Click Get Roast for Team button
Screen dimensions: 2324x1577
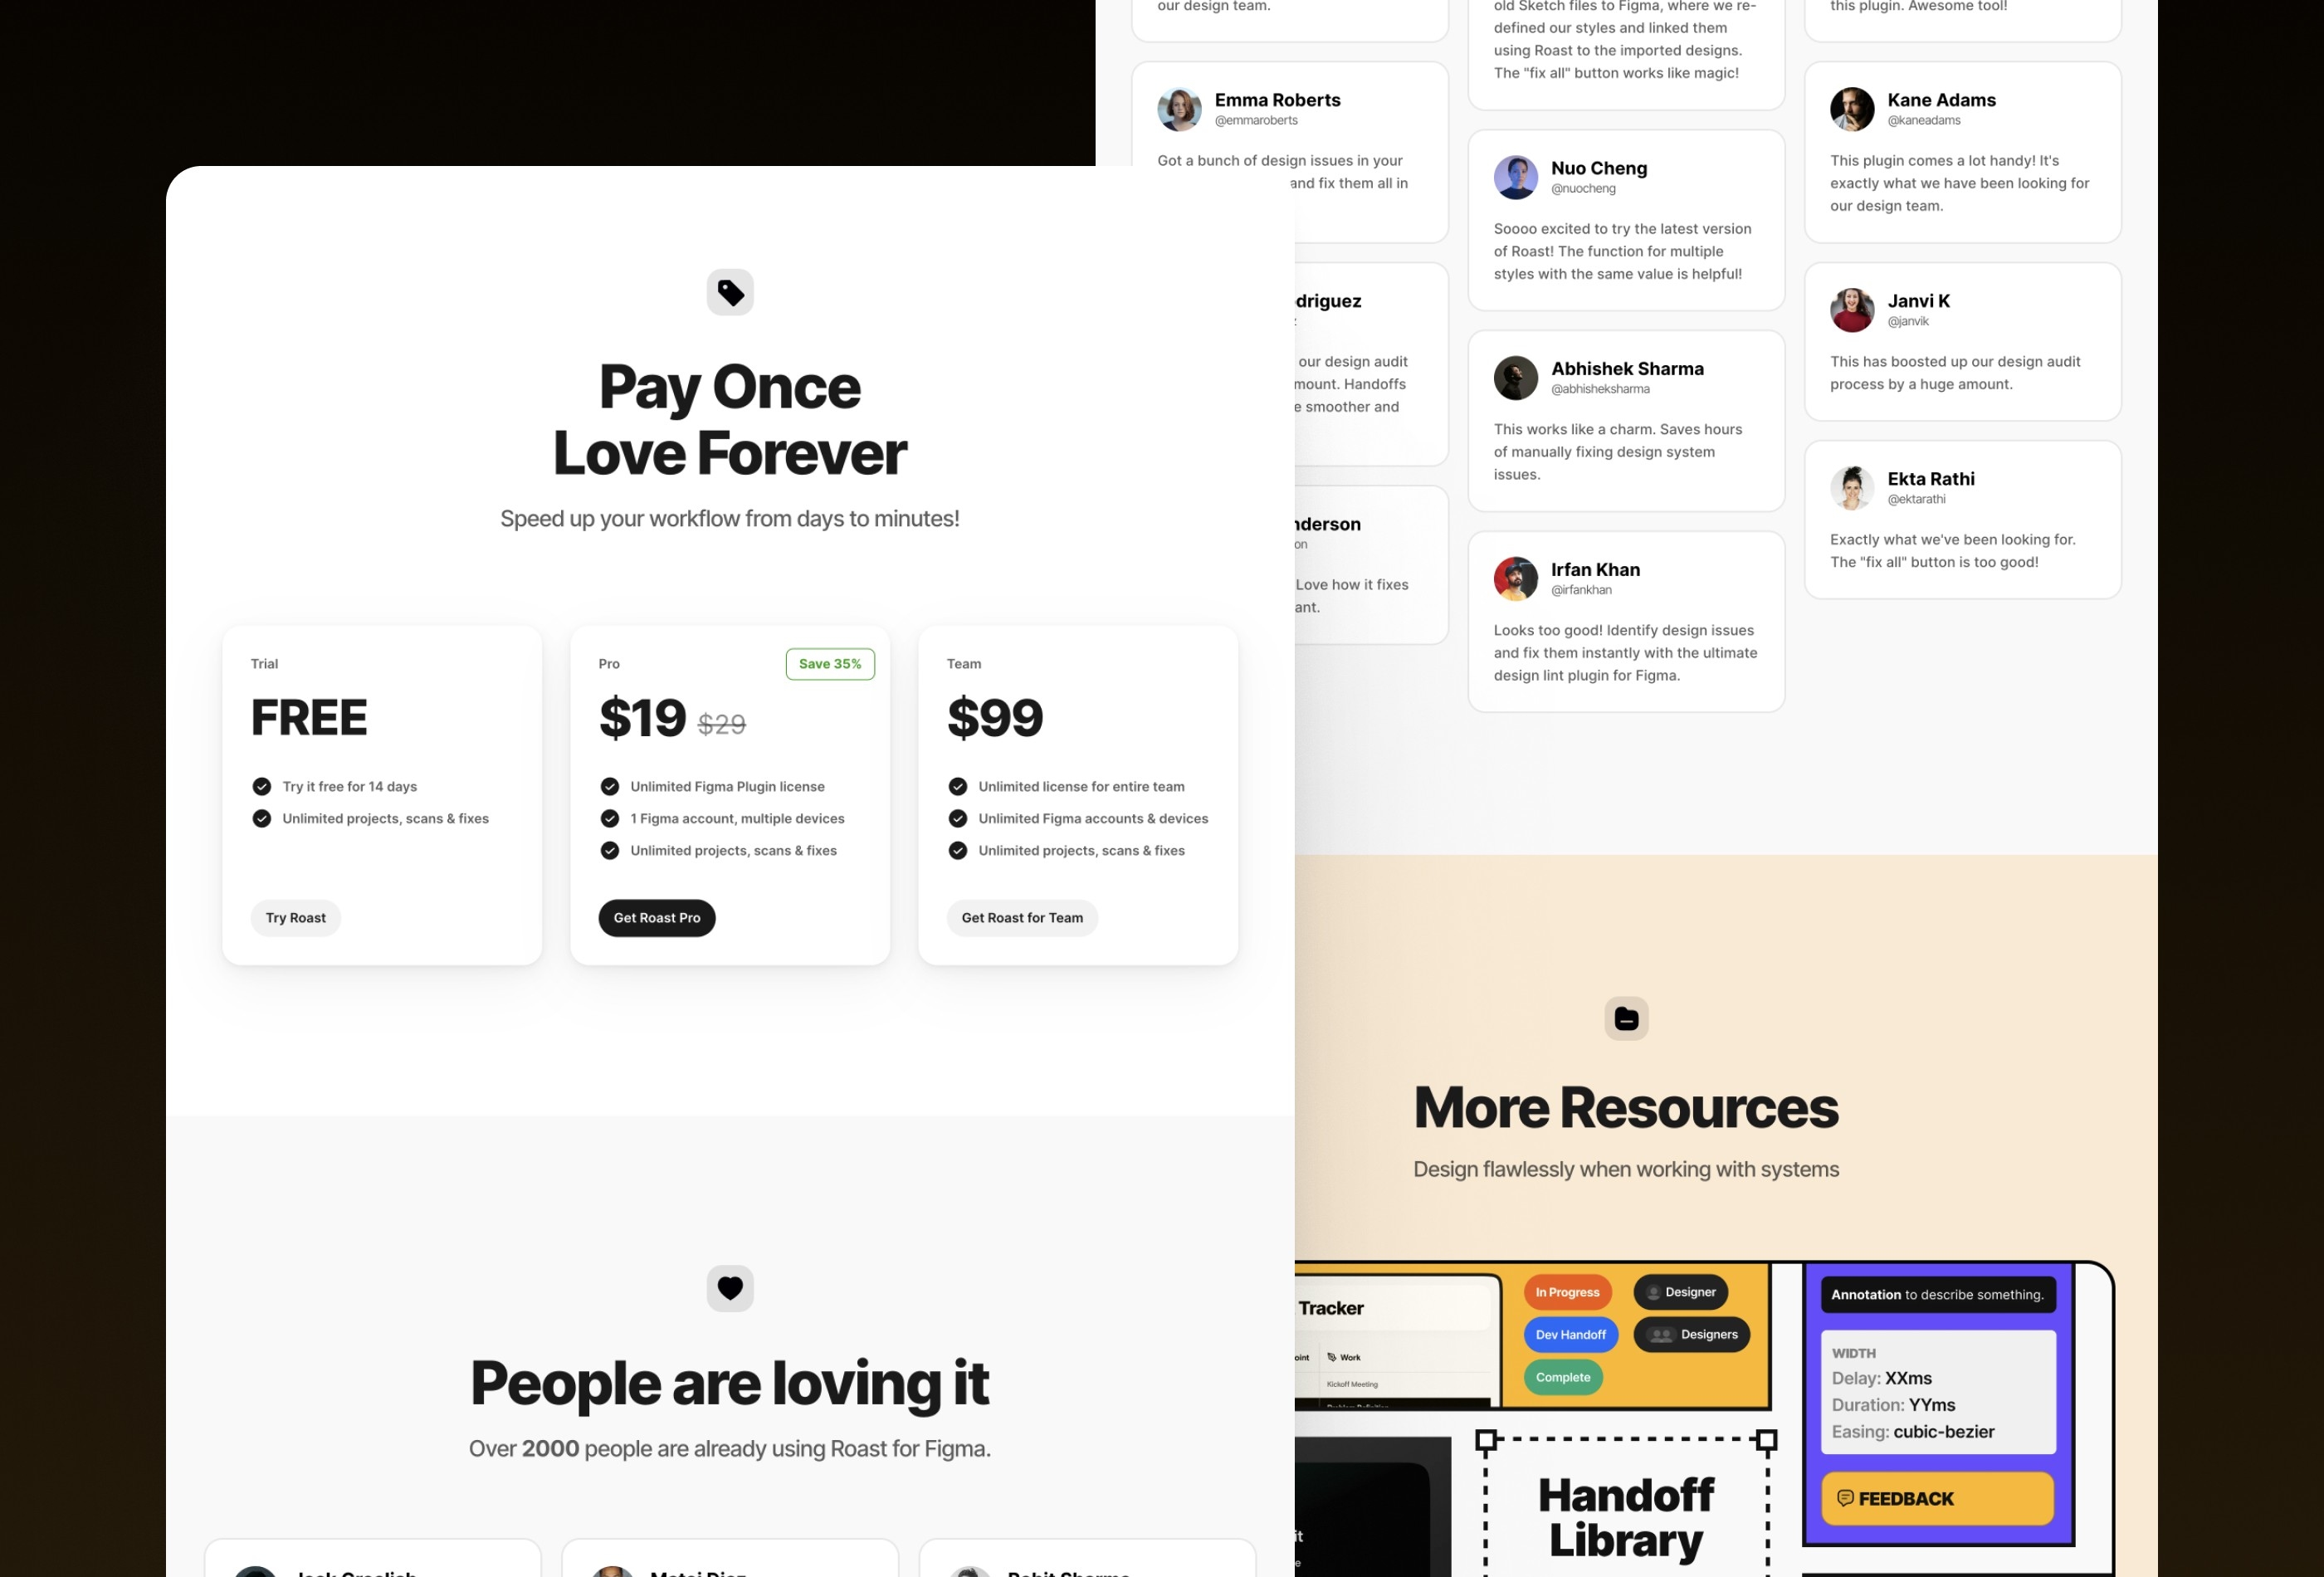coord(1020,917)
